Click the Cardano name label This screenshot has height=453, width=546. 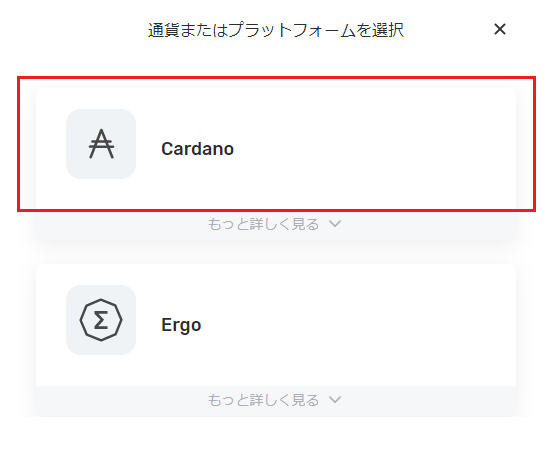coord(197,149)
